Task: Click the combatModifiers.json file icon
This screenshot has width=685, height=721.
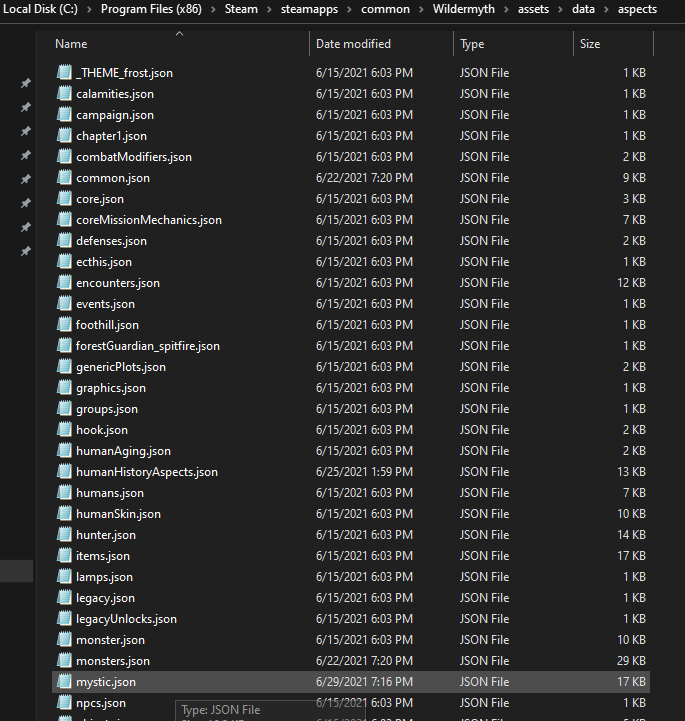Action: click(x=64, y=157)
